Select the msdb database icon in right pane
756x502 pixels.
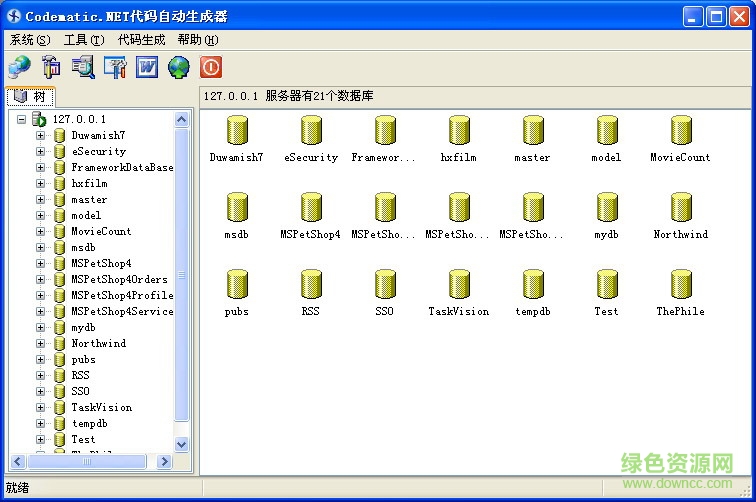click(x=237, y=207)
